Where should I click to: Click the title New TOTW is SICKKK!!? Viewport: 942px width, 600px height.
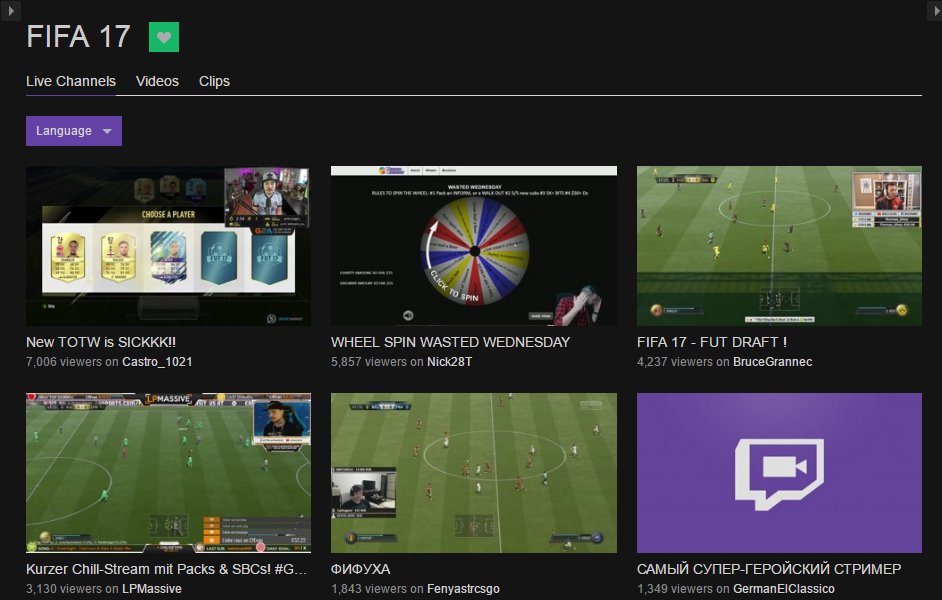click(x=101, y=342)
